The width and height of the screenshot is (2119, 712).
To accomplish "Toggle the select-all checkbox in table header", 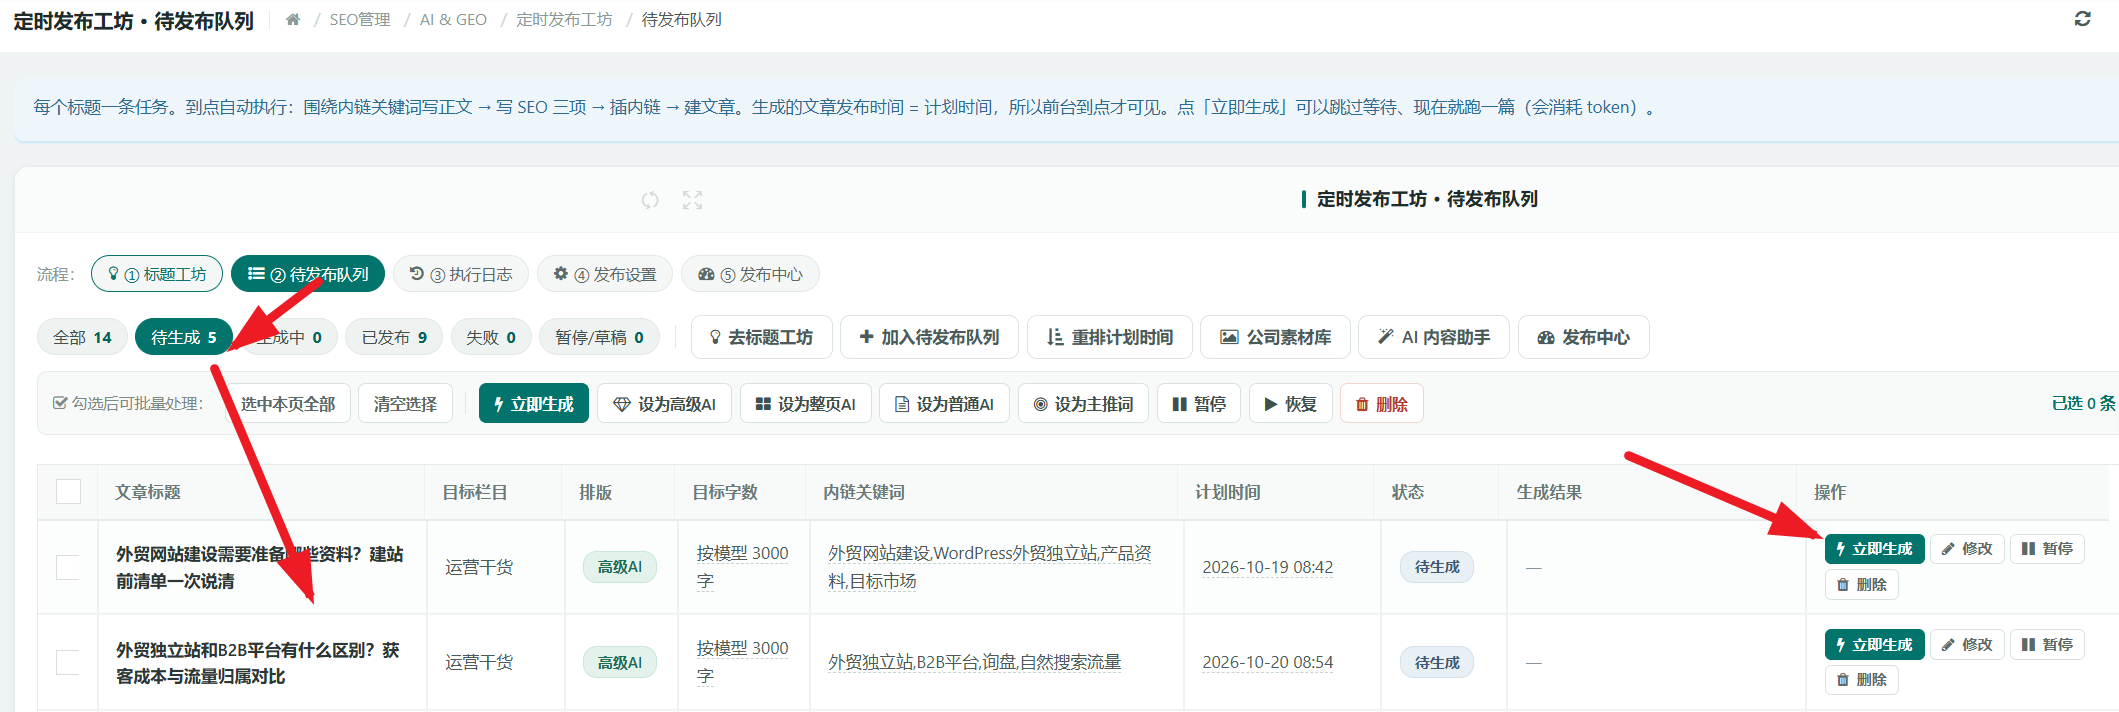I will coord(68,492).
